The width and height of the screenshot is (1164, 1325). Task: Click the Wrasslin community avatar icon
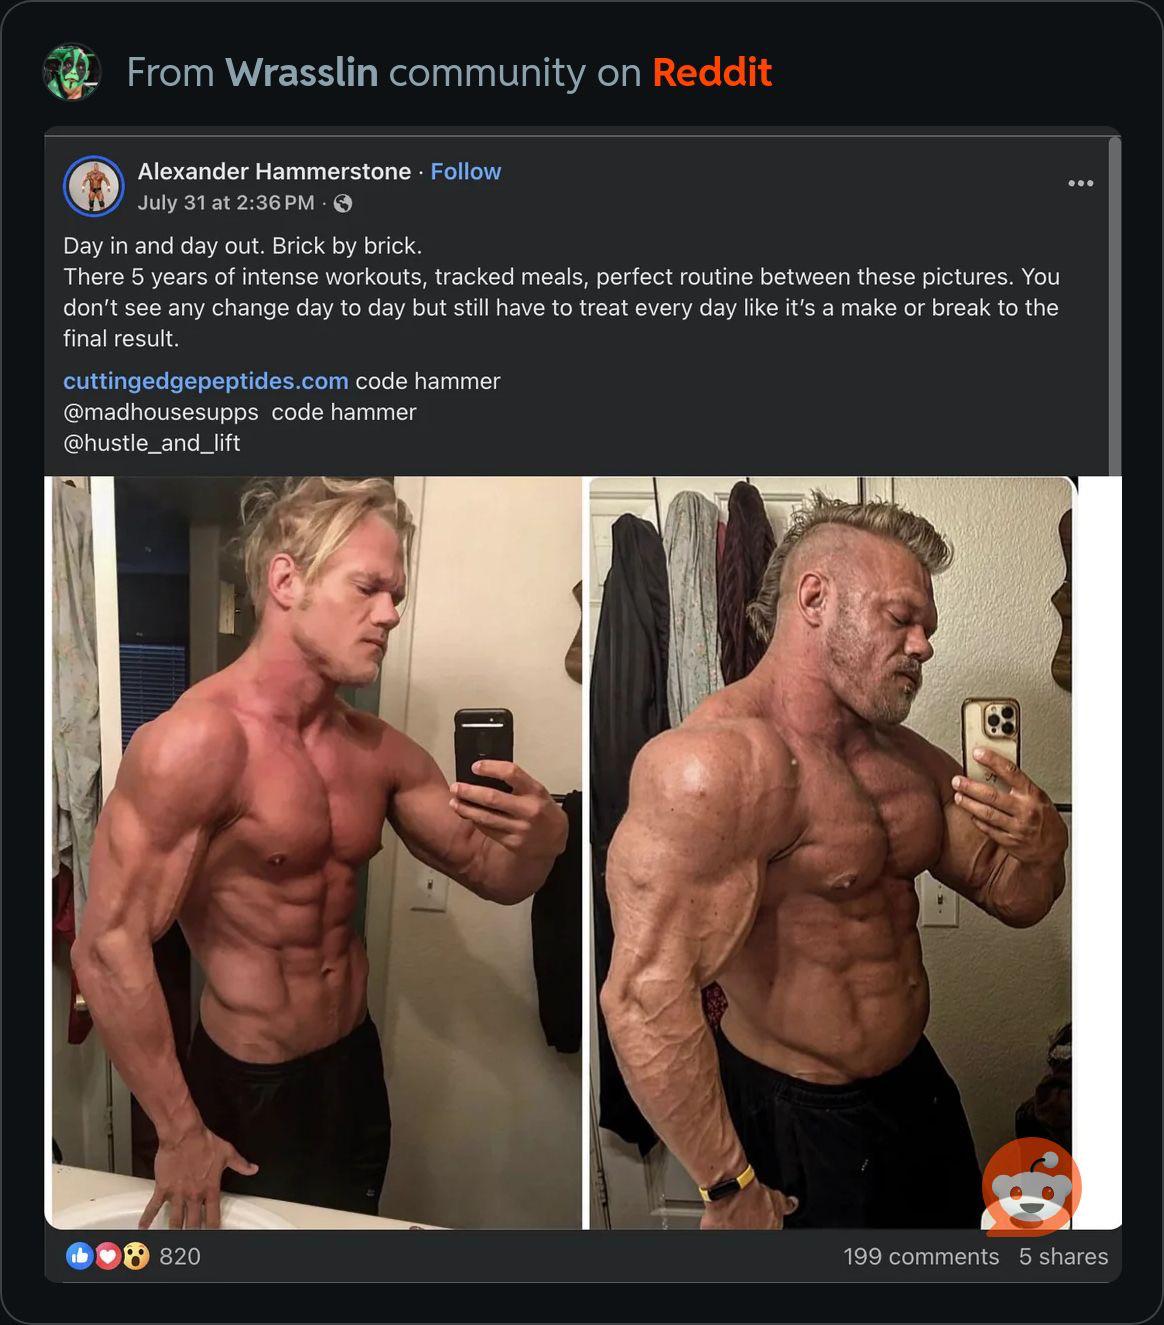72,72
